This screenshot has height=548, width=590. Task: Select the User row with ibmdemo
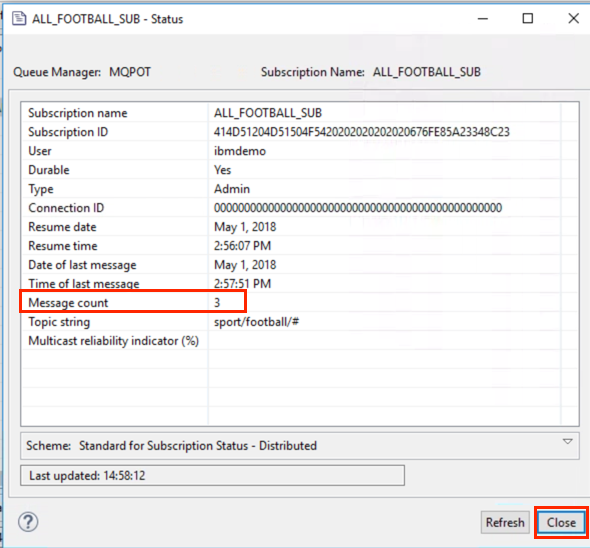[x=300, y=151]
